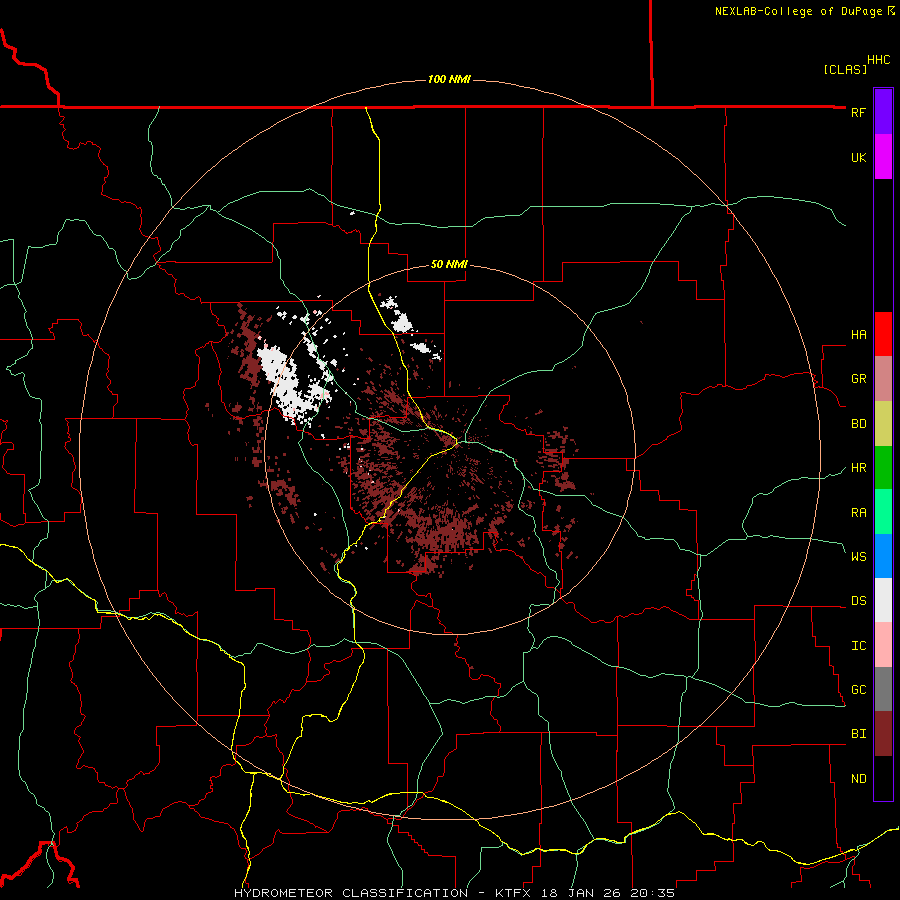
Task: Click the RF purple legend swatch
Action: pos(883,111)
